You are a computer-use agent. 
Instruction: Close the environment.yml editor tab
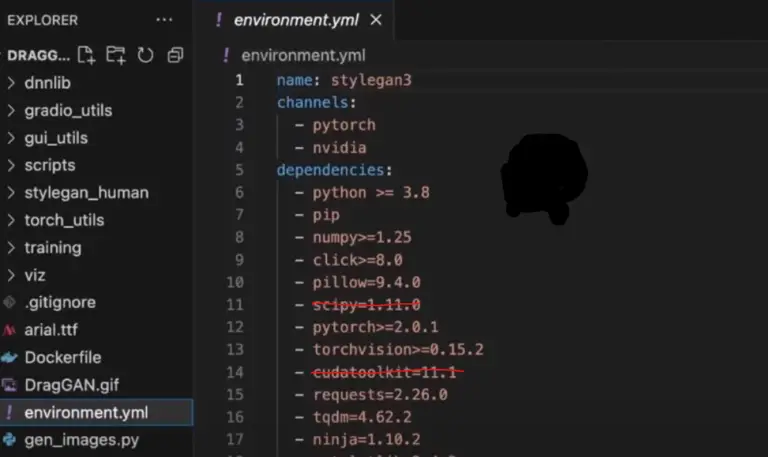point(376,20)
